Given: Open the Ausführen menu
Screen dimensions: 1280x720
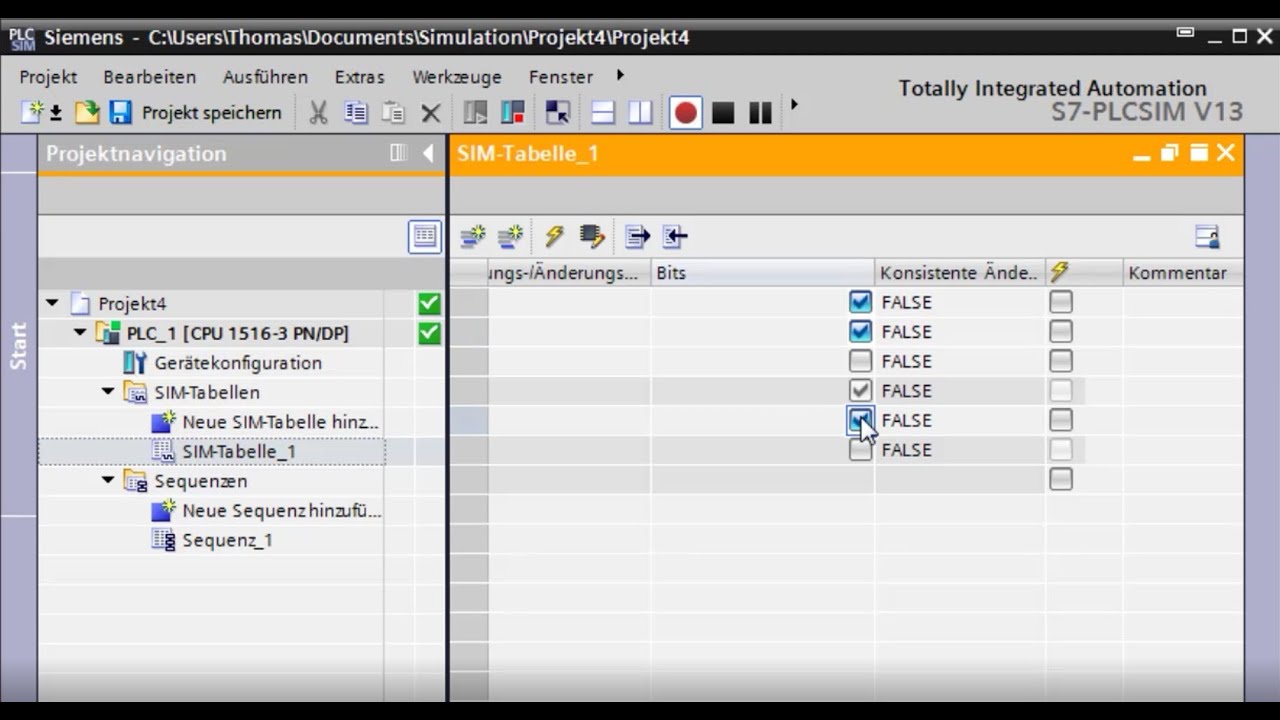Looking at the screenshot, I should 265,77.
